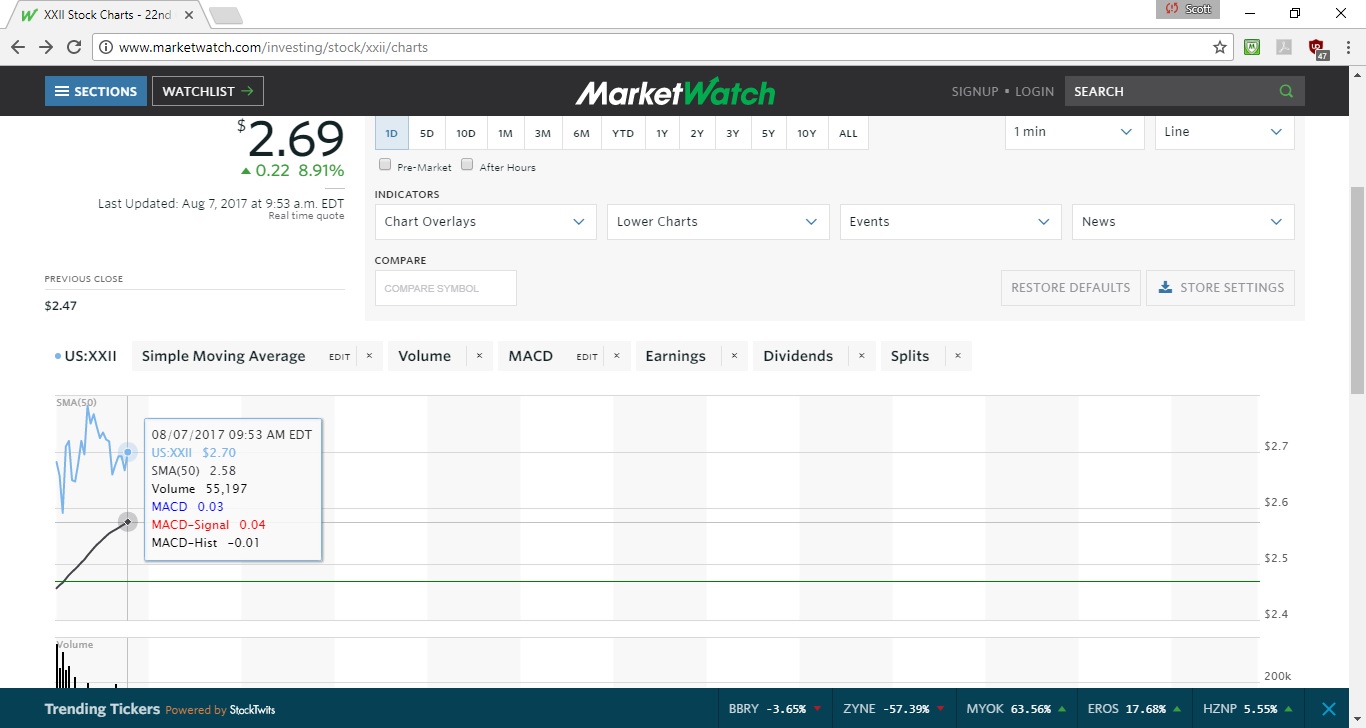Select the 1D time range
The width and height of the screenshot is (1366, 728).
pyautogui.click(x=392, y=133)
